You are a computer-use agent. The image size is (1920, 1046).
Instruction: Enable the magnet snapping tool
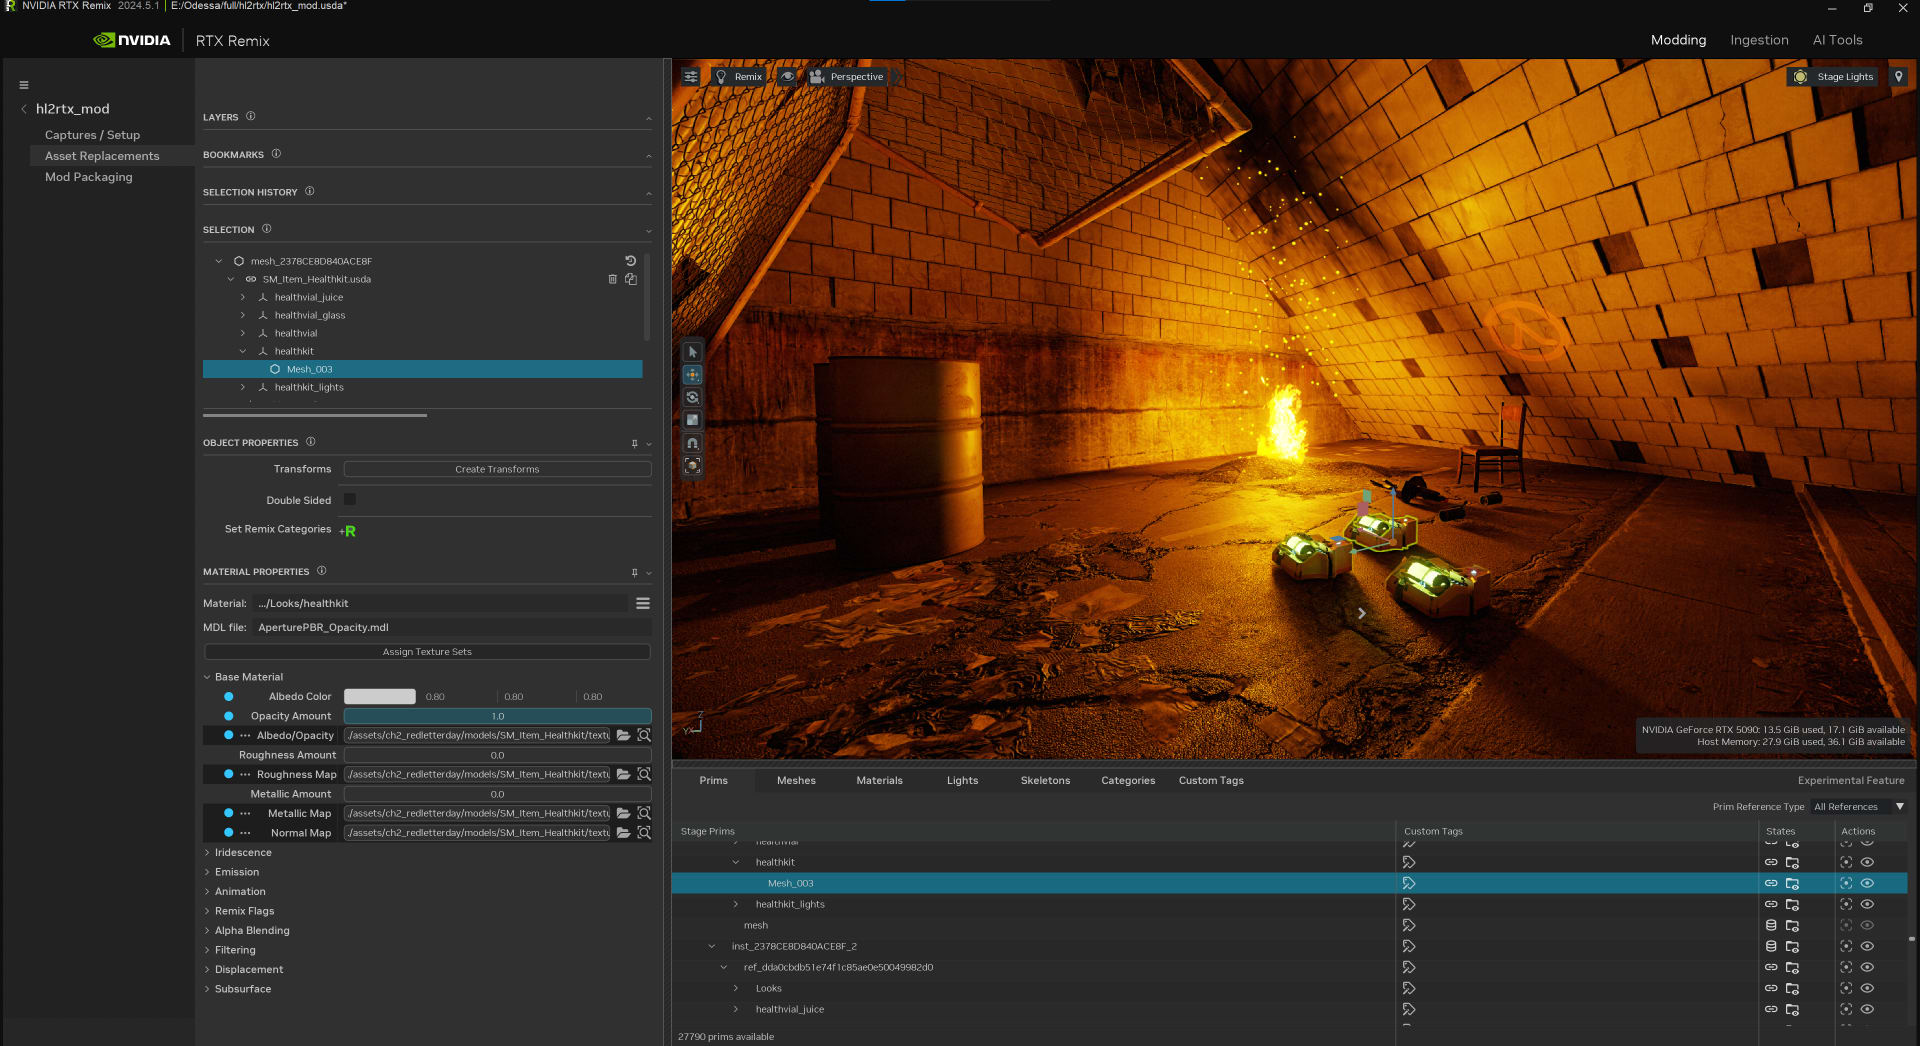click(x=692, y=443)
